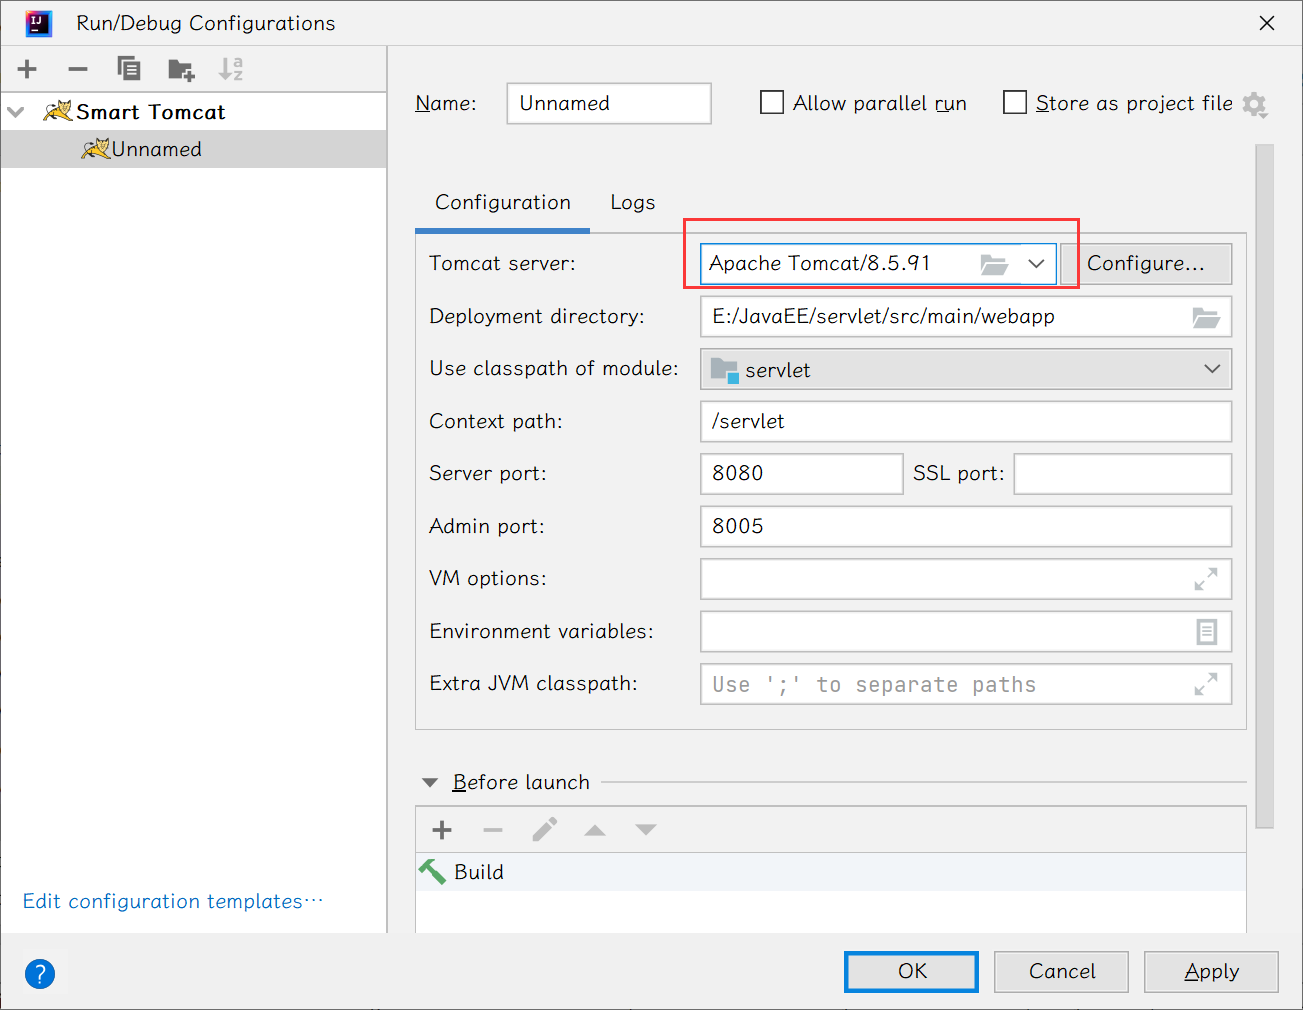Select the Build task row
Image resolution: width=1303 pixels, height=1010 pixels.
pyautogui.click(x=831, y=872)
